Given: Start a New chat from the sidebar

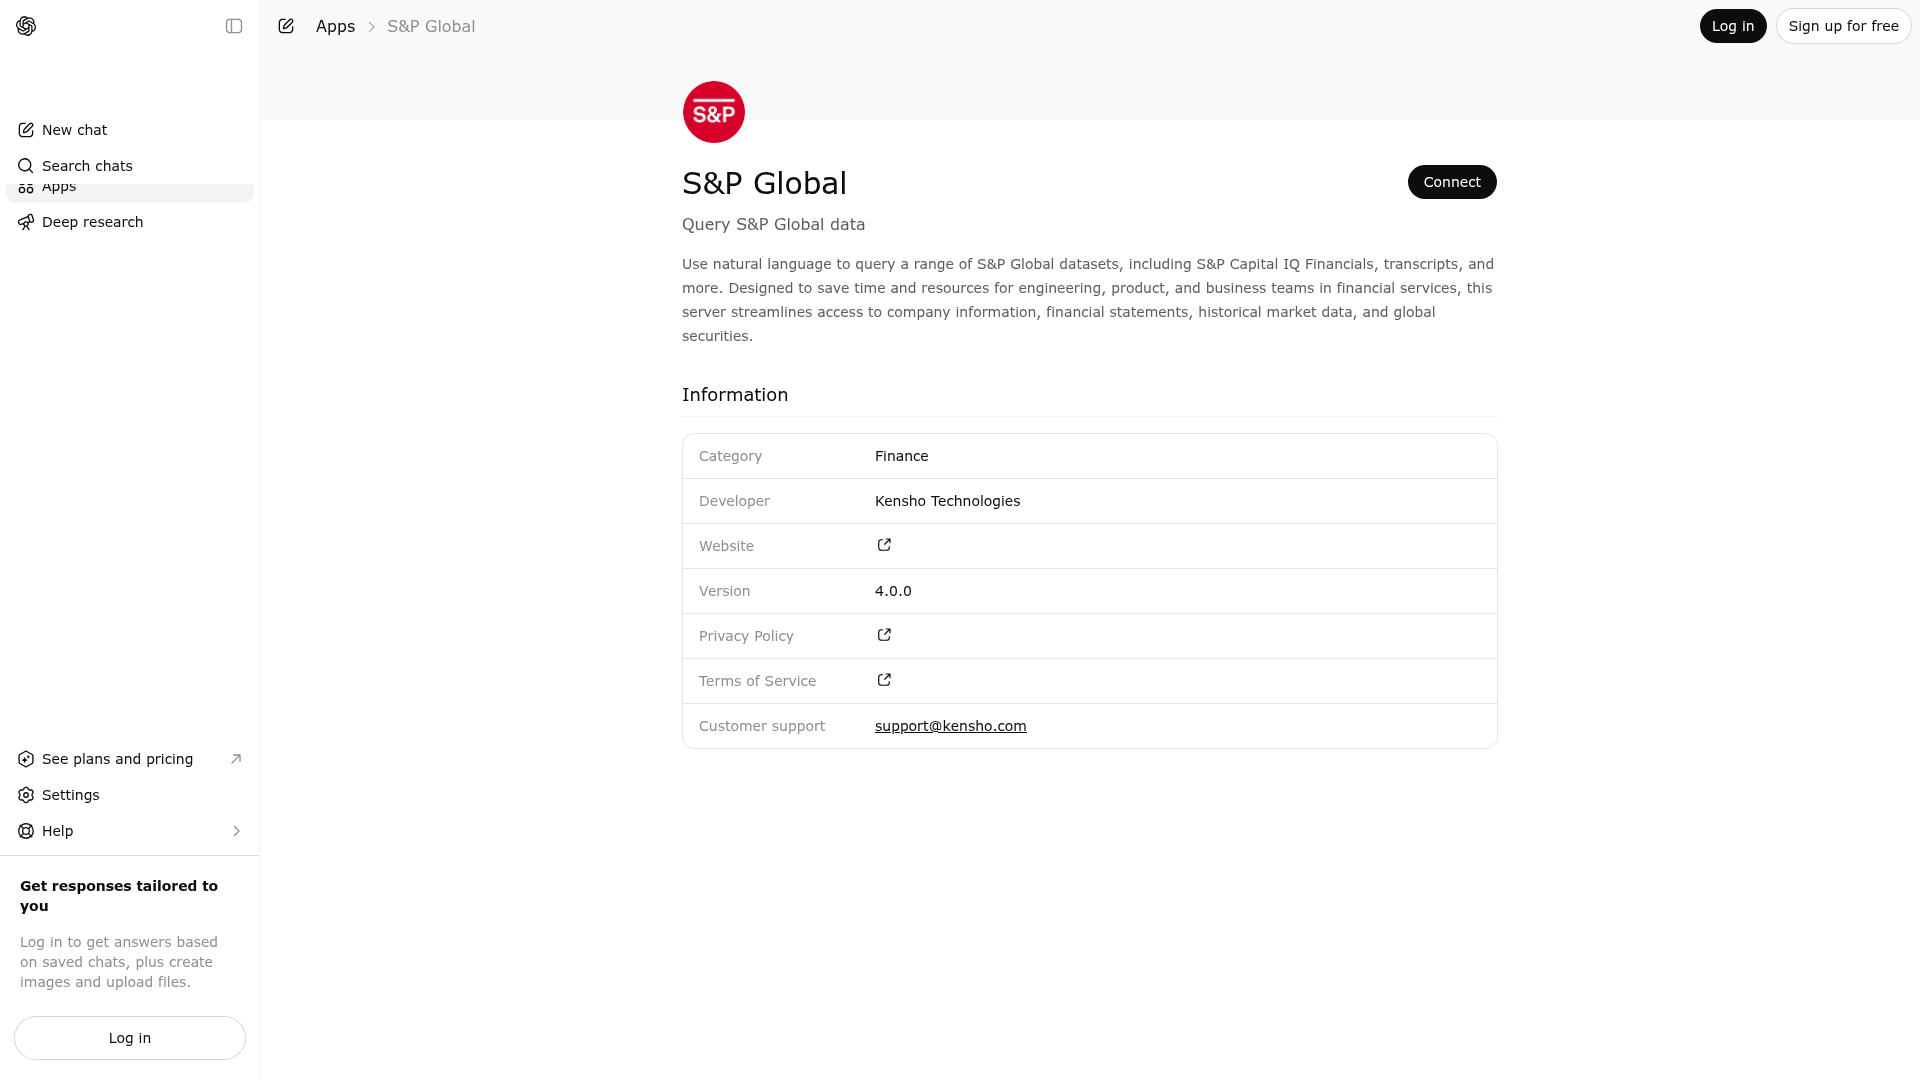Looking at the screenshot, I should coord(130,130).
